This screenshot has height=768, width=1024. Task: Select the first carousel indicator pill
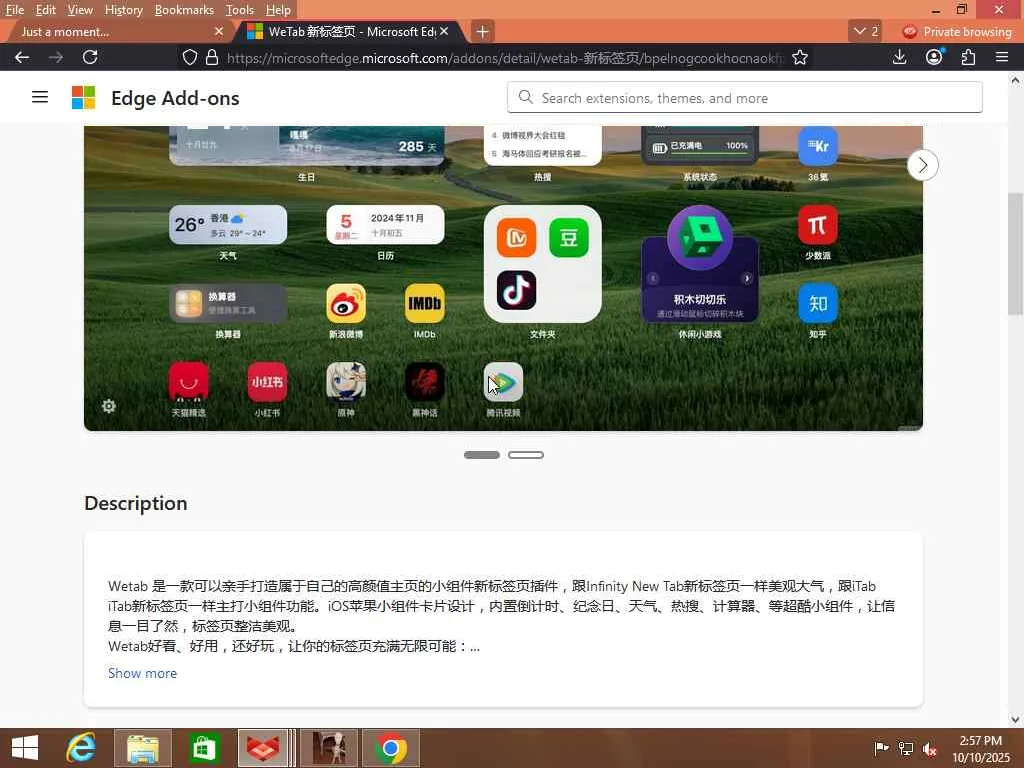tap(482, 455)
